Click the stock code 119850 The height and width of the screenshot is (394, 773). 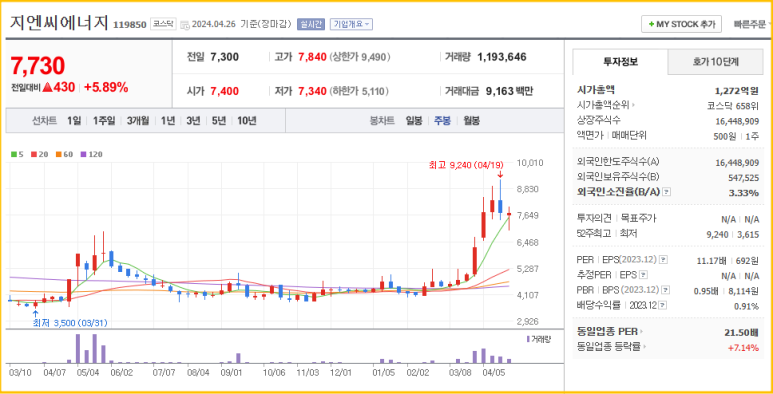coord(130,24)
